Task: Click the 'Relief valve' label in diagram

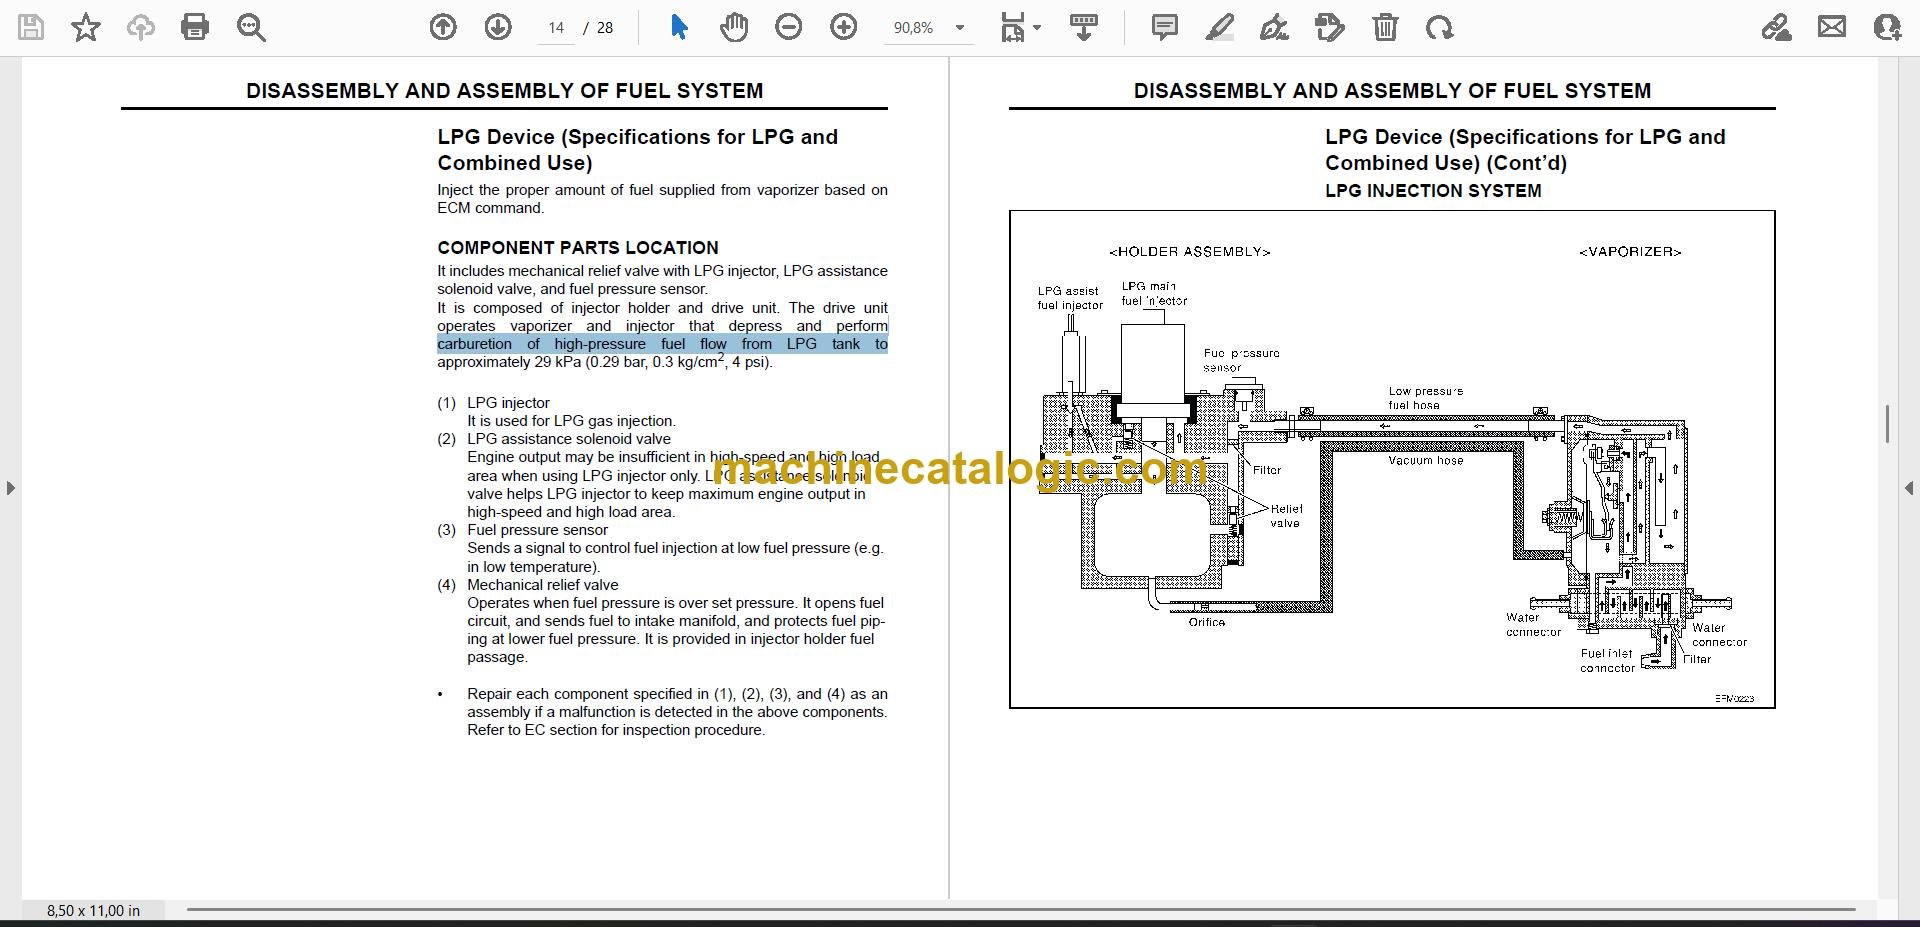Action: coord(1286,516)
